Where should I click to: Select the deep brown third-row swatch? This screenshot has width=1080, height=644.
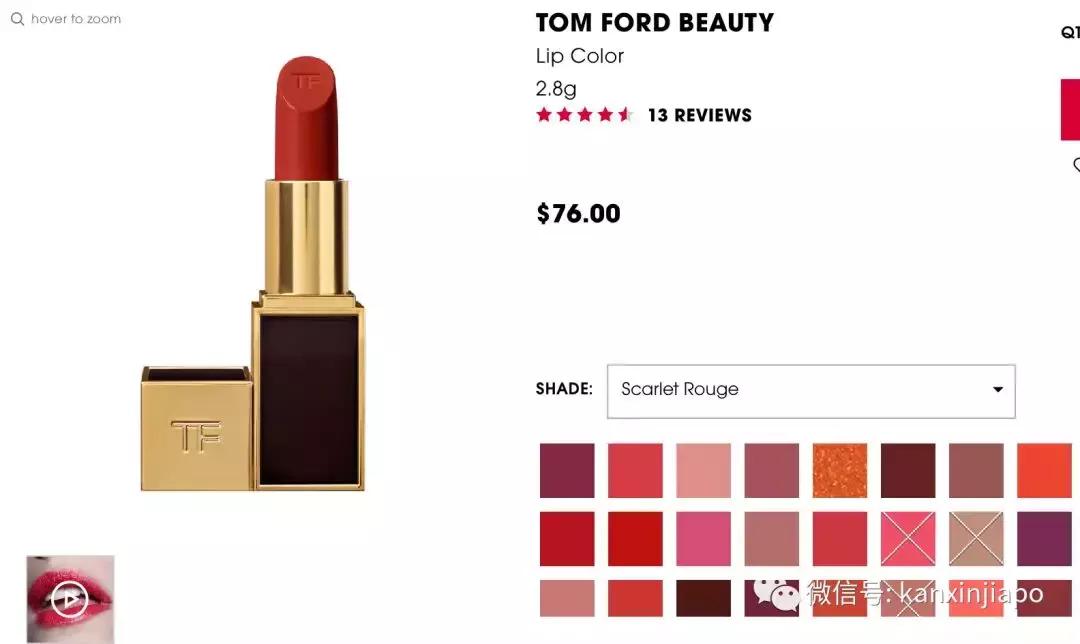[x=703, y=598]
